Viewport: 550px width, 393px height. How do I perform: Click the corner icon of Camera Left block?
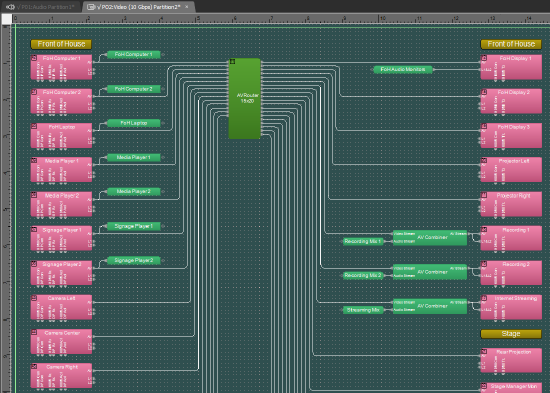(x=34, y=298)
